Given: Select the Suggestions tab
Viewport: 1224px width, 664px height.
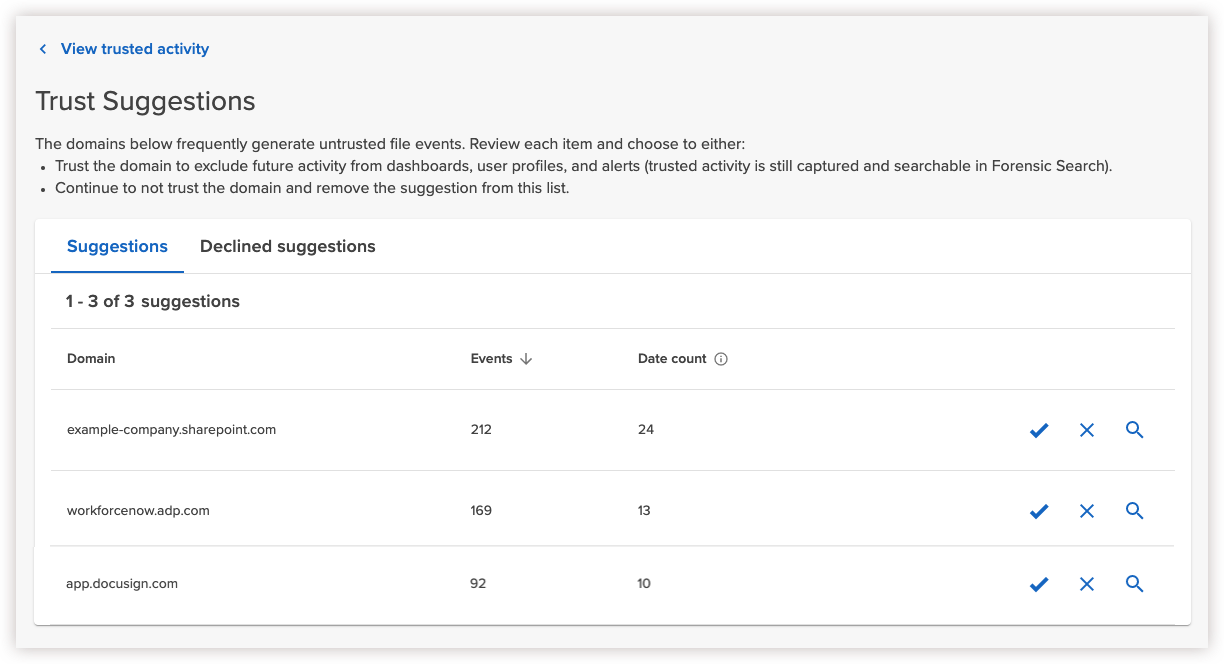Looking at the screenshot, I should [x=117, y=246].
